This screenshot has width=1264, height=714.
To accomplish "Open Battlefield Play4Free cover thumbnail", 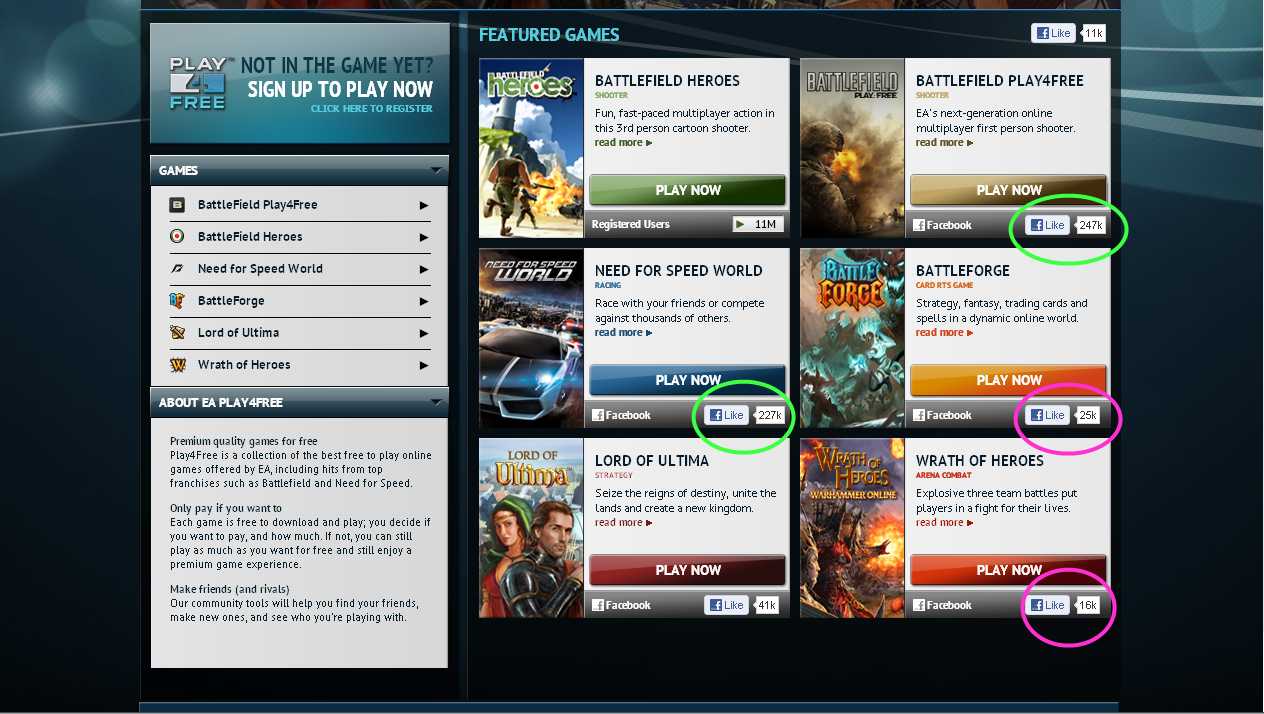I will pos(852,148).
